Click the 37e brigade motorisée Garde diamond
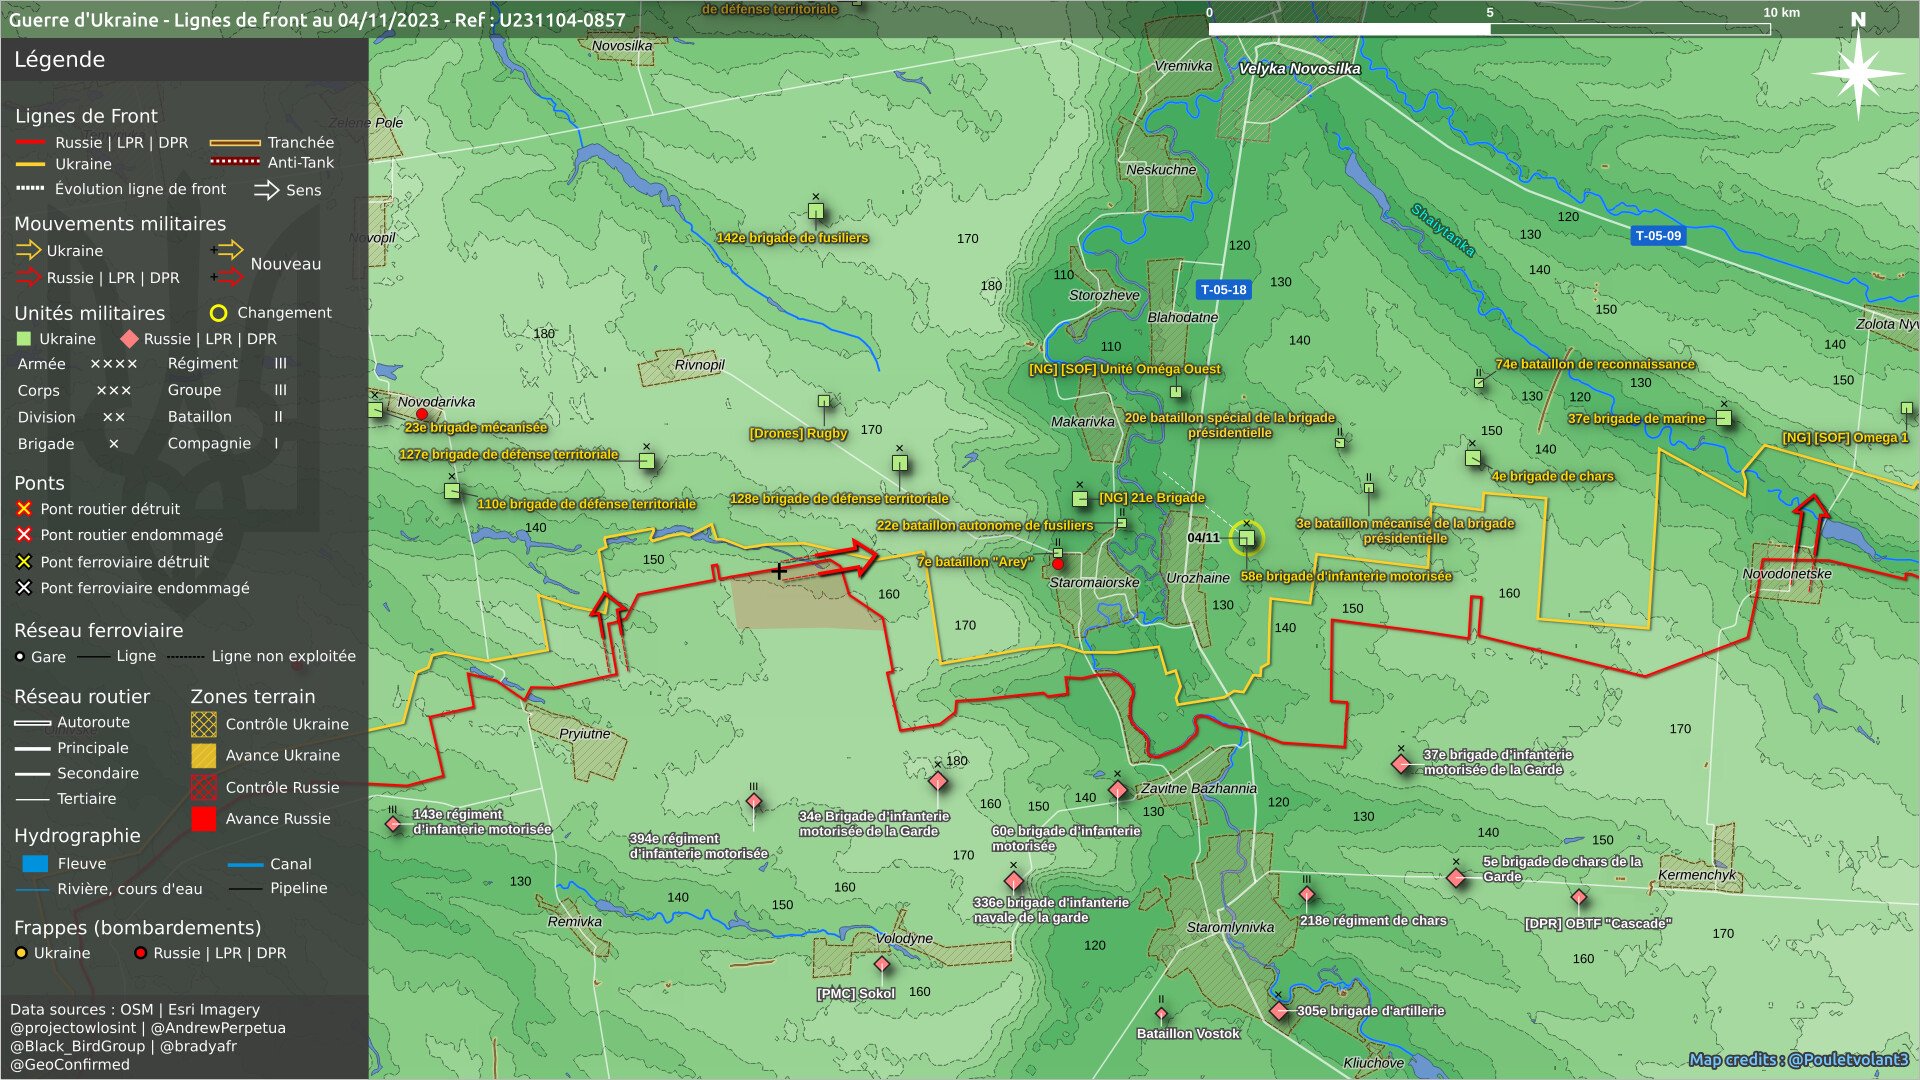1920x1080 pixels. (1401, 764)
